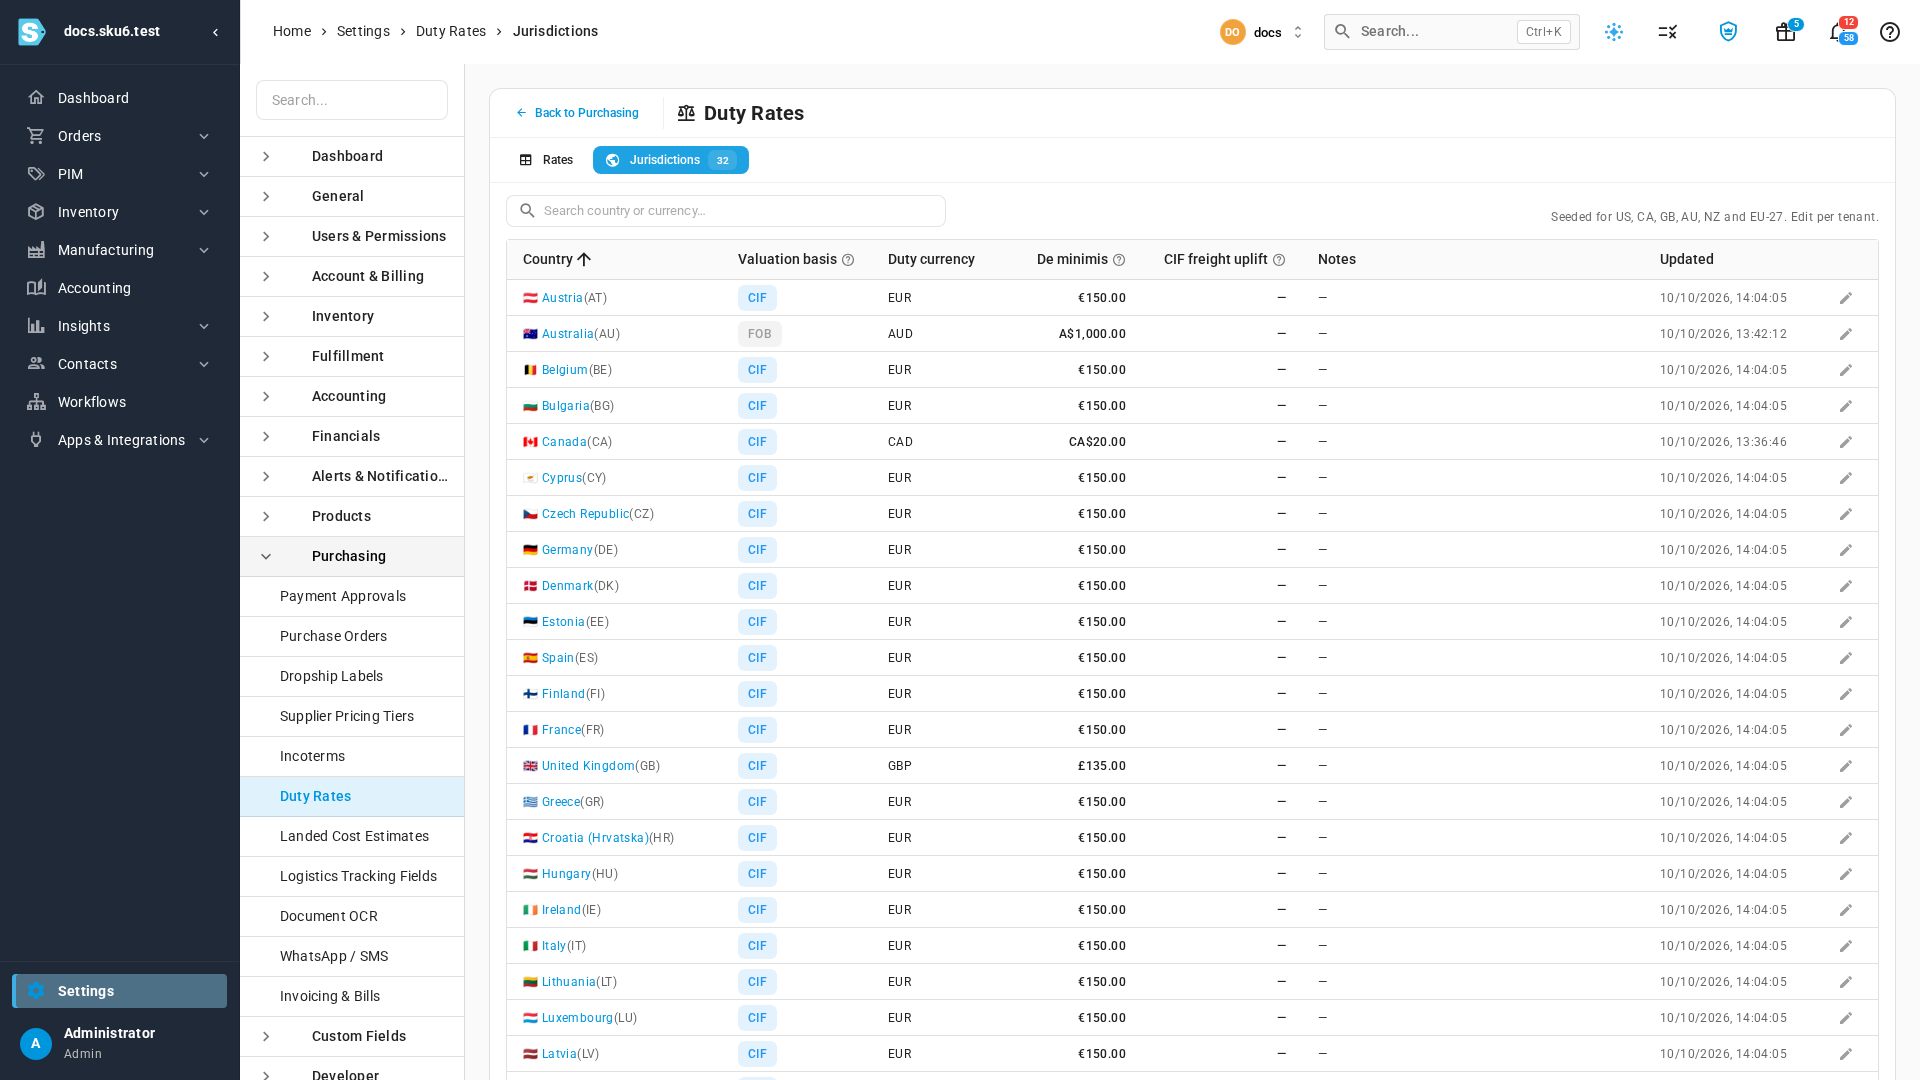Edit the Austria jurisdiction row pencil
Viewport: 1920px width, 1080px height.
tap(1846, 298)
